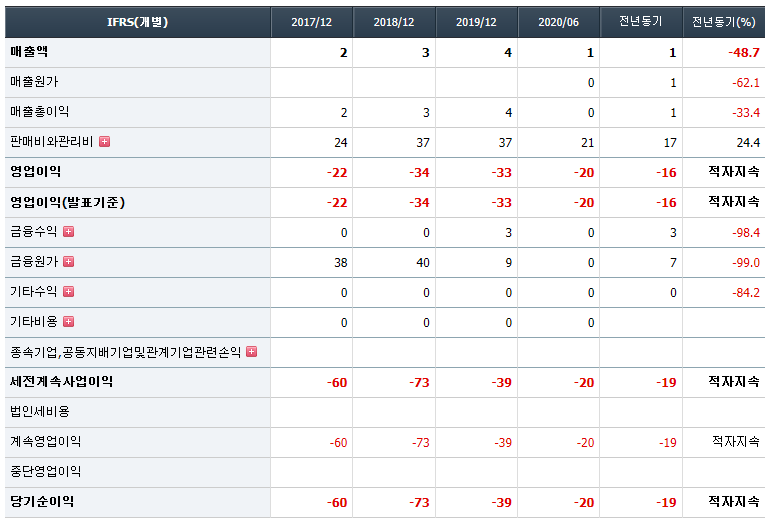Select the 매출원가 row label
This screenshot has width=775, height=524.
(x=34, y=82)
